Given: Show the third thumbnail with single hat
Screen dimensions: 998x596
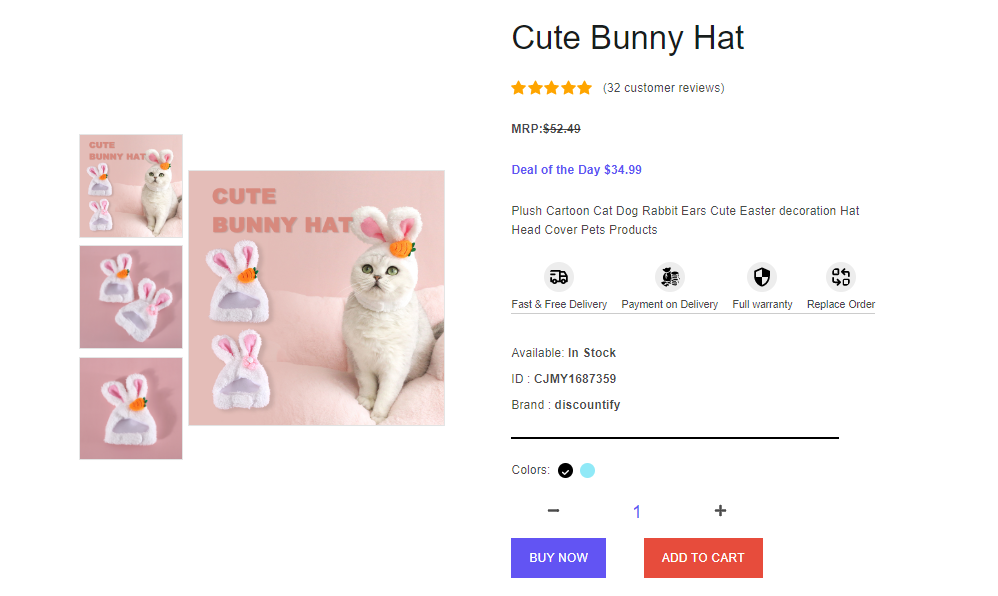Looking at the screenshot, I should (x=131, y=408).
